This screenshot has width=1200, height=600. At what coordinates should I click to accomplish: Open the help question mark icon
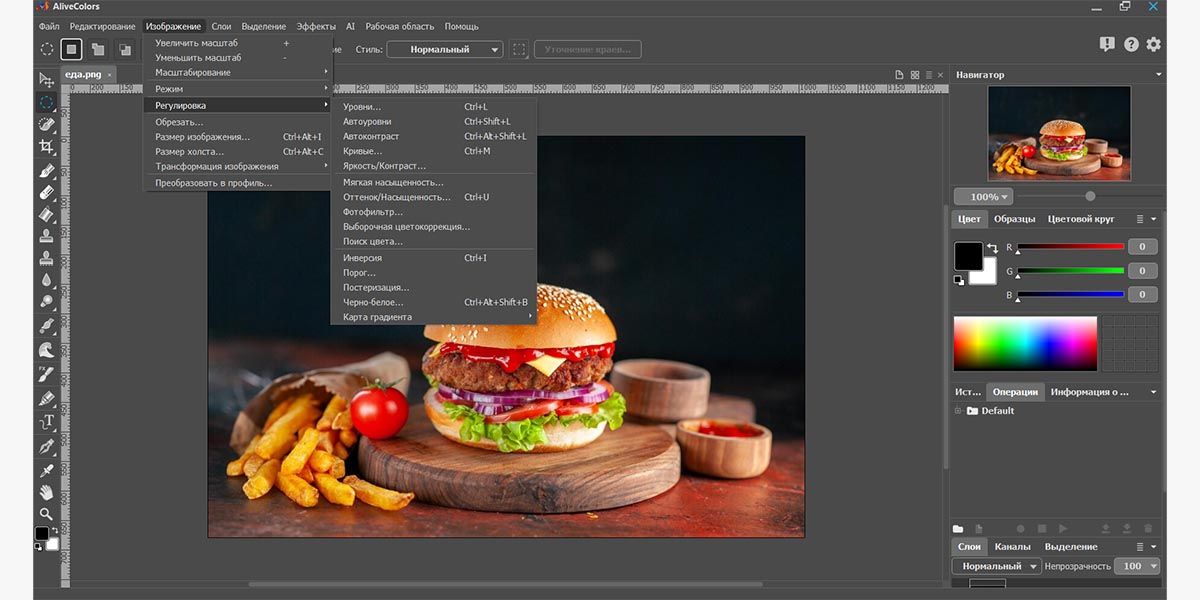[x=1131, y=44]
